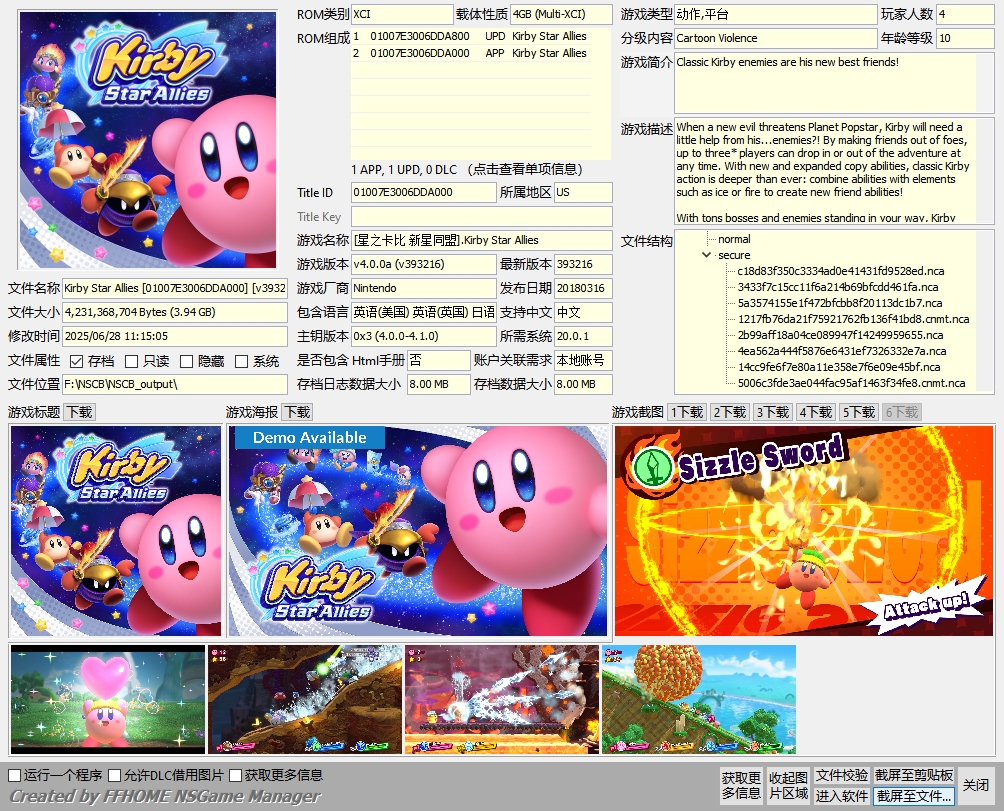This screenshot has height=811, width=1004.
Task: Check the 获取更多信息 option
Action: (236, 775)
